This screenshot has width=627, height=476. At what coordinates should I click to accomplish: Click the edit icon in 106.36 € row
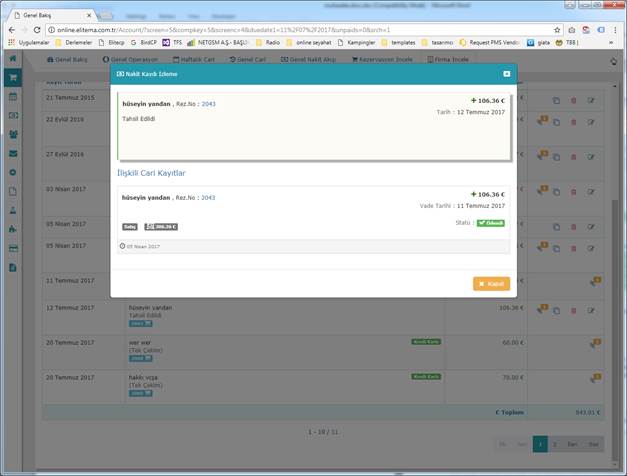point(590,311)
